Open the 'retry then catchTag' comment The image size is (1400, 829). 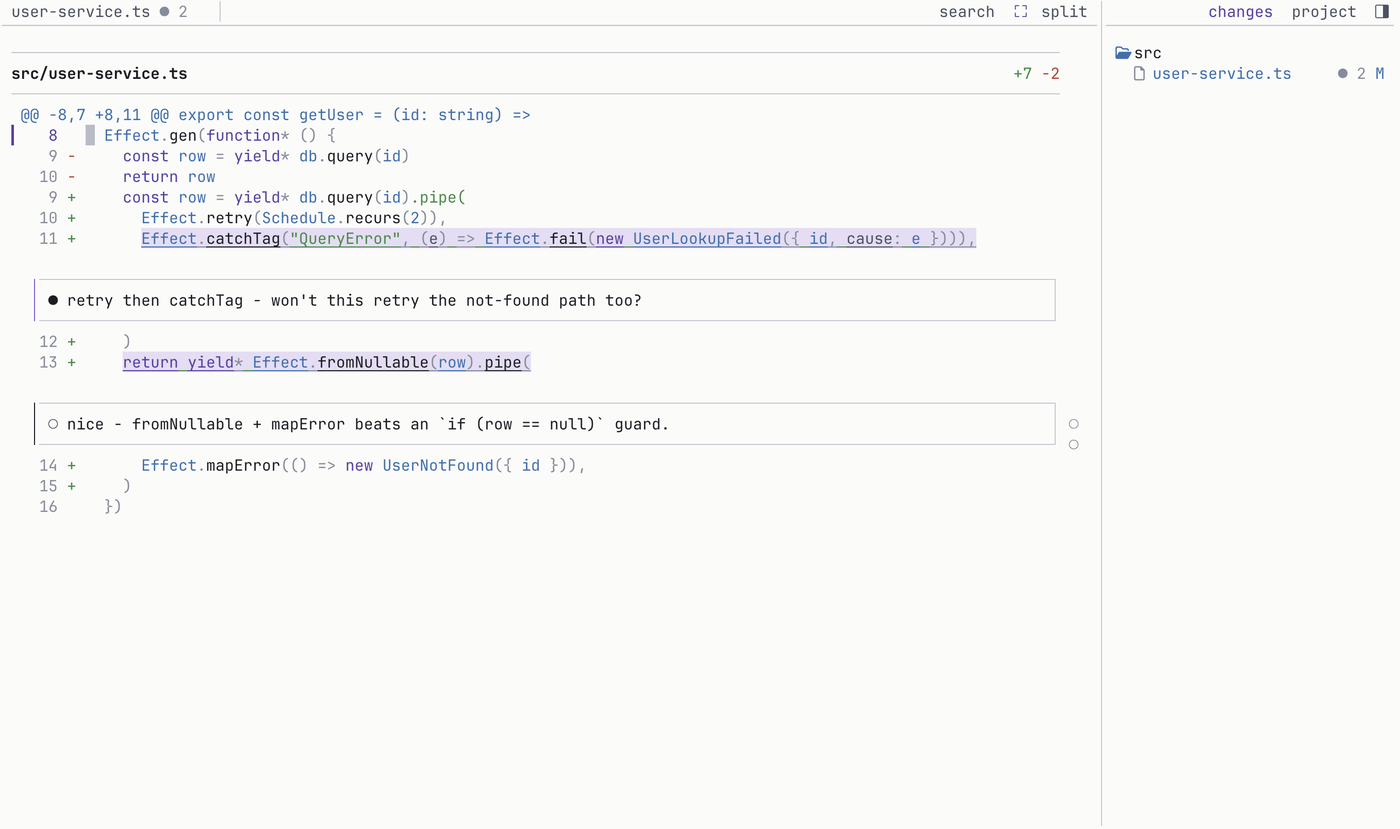point(544,300)
